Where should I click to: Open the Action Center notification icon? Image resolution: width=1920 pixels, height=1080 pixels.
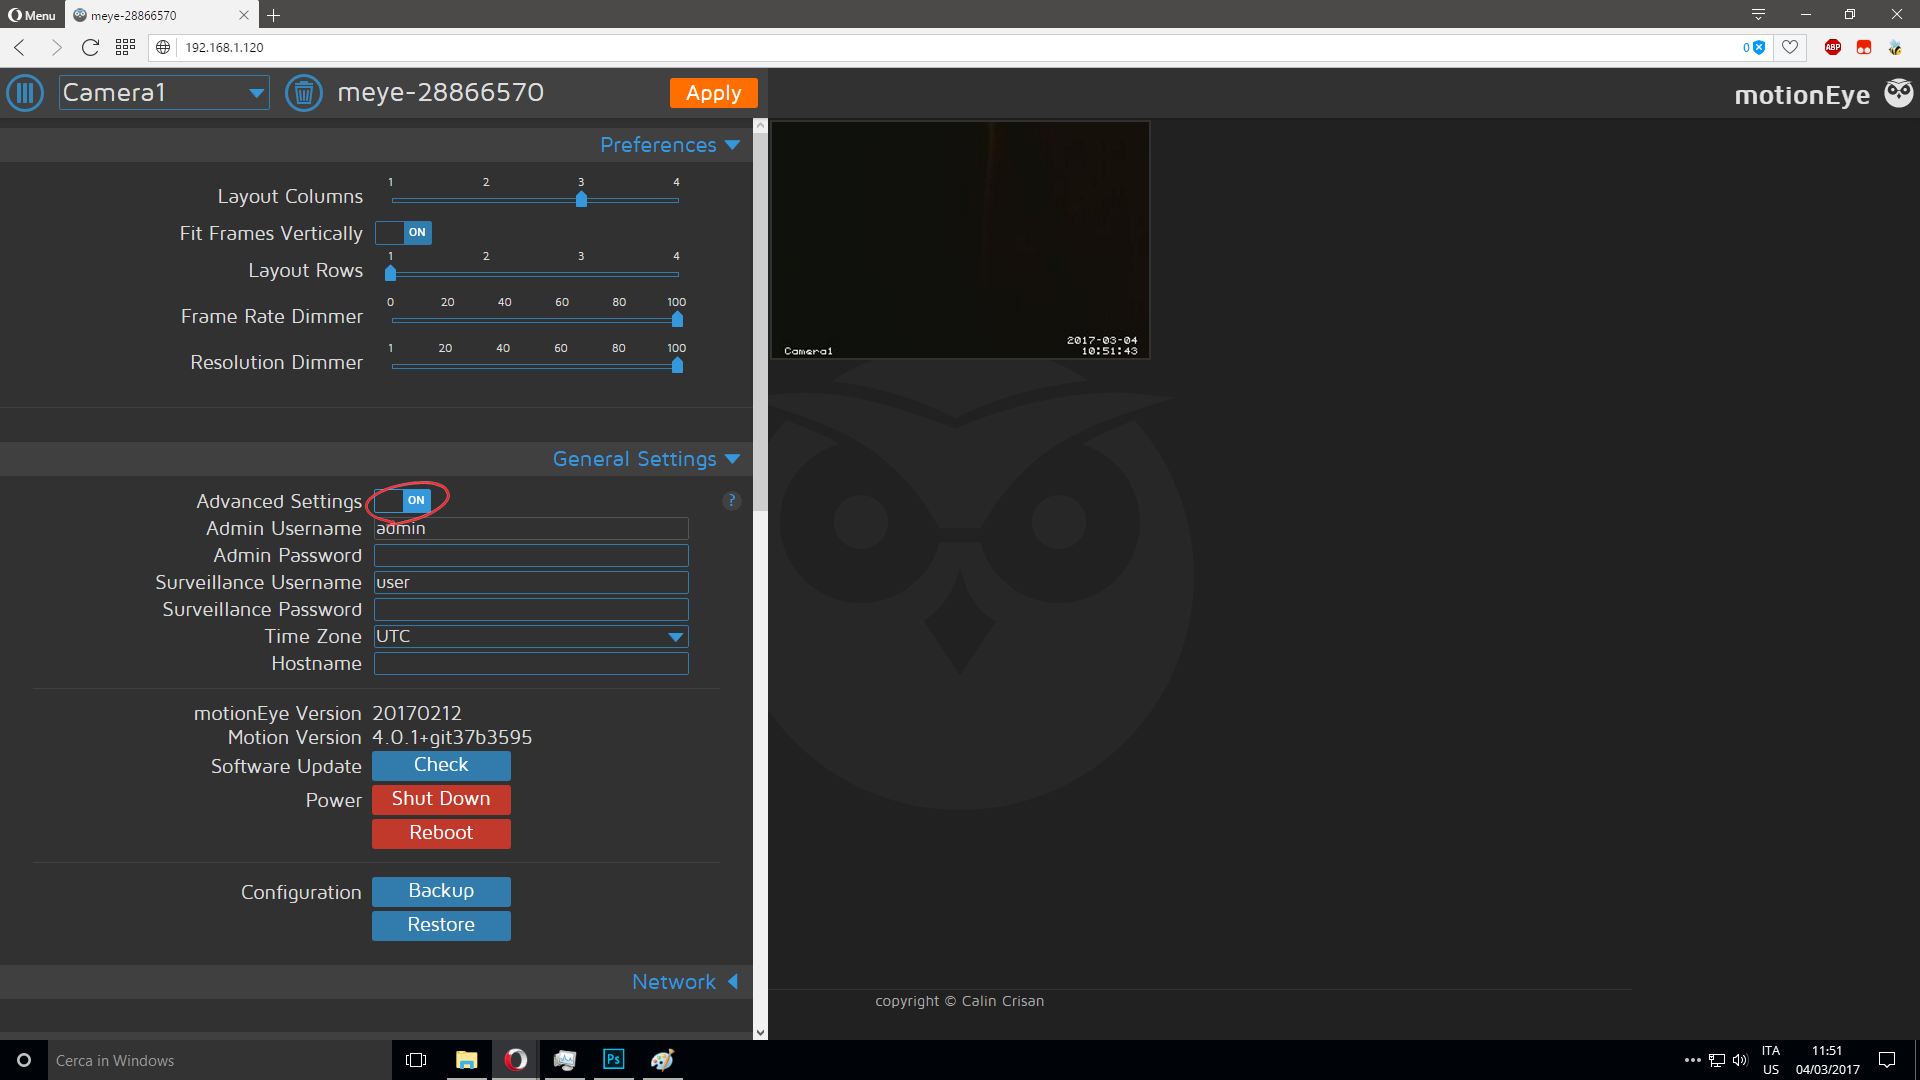coord(1887,1060)
